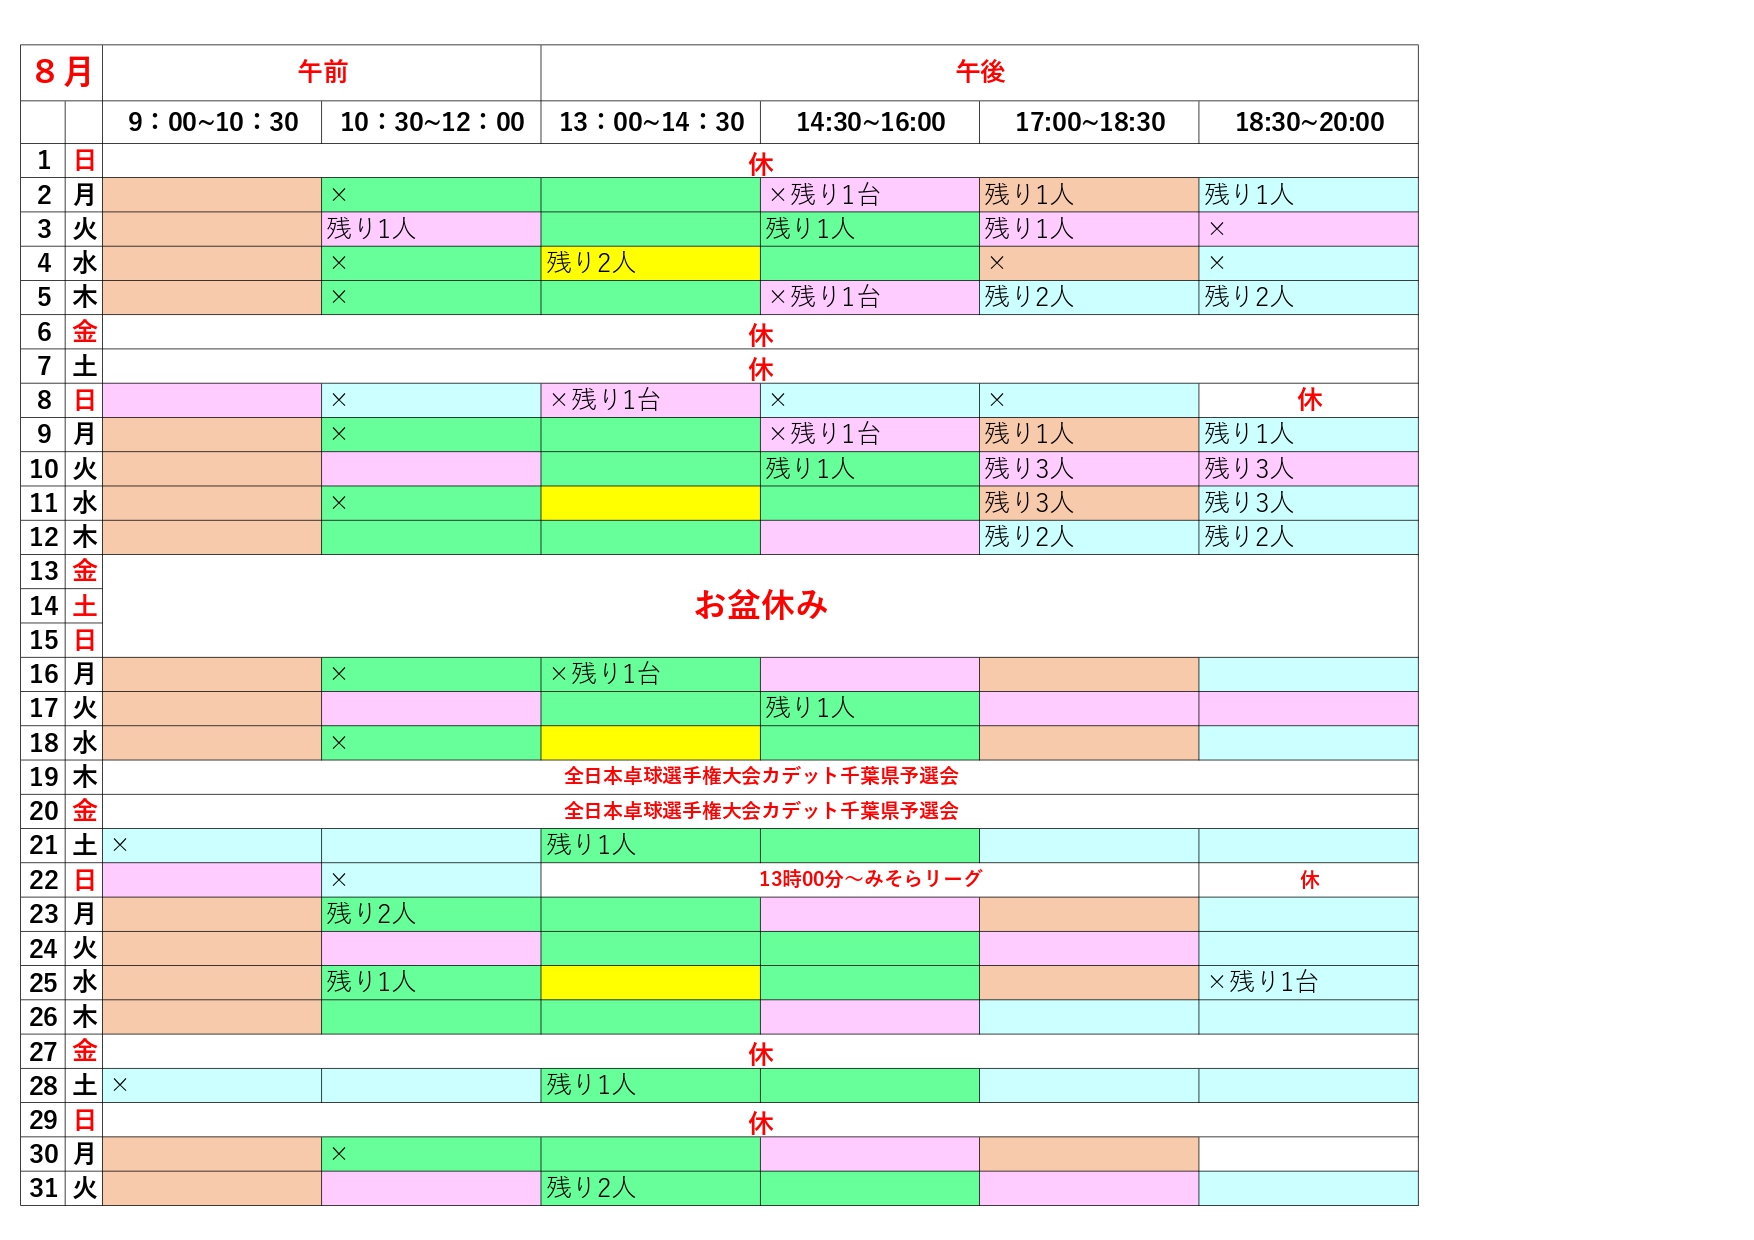This screenshot has width=1754, height=1240.
Task: Click the 18:30~20:00 time column header
Action: (x=1308, y=122)
